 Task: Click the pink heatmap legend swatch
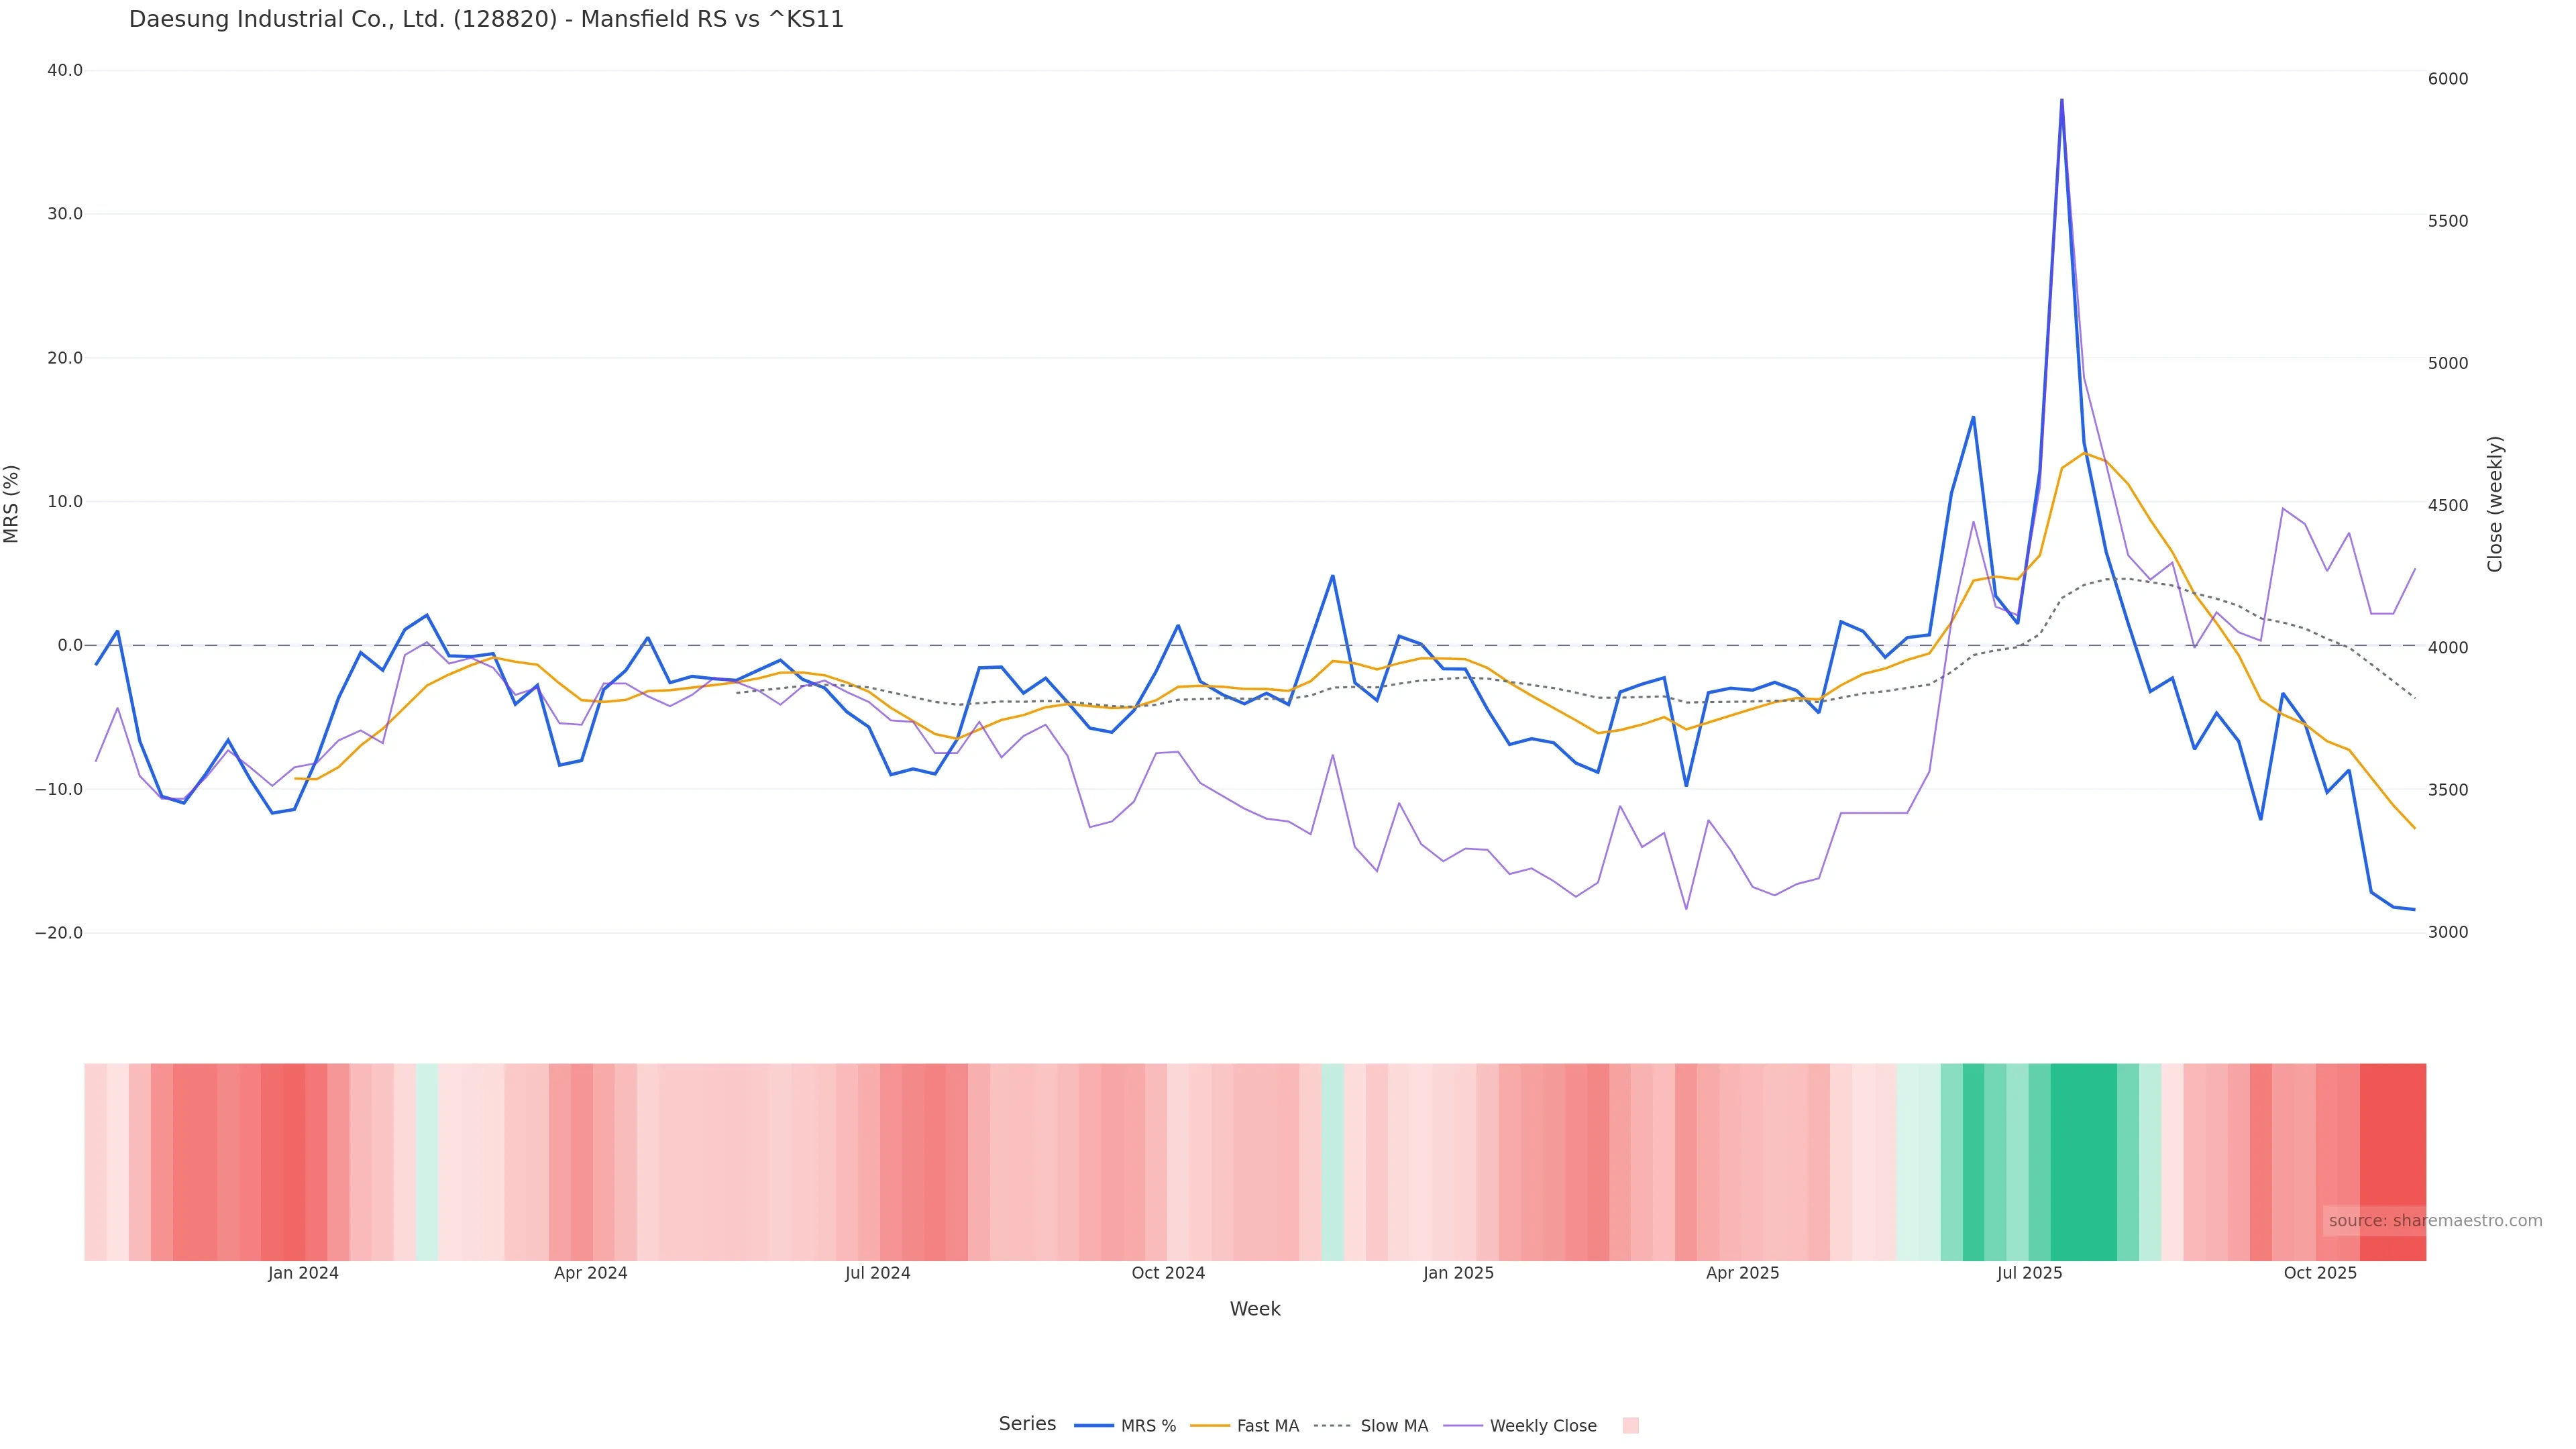pos(1630,1426)
